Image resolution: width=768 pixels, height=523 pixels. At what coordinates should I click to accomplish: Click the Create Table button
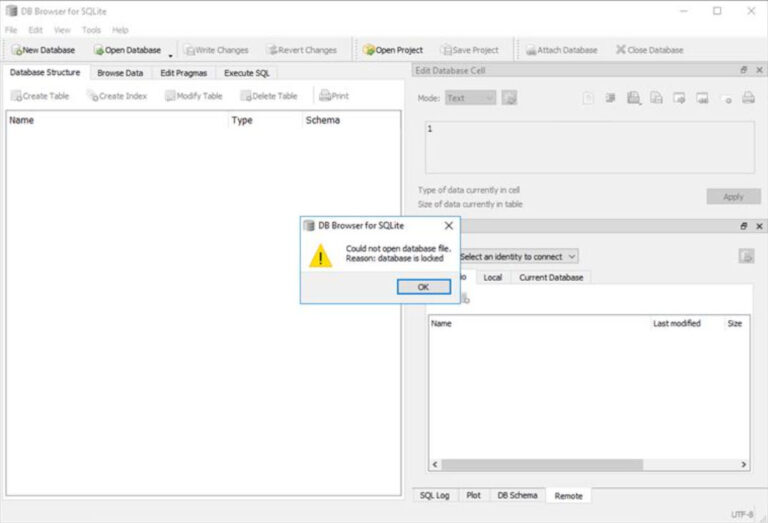(x=40, y=96)
